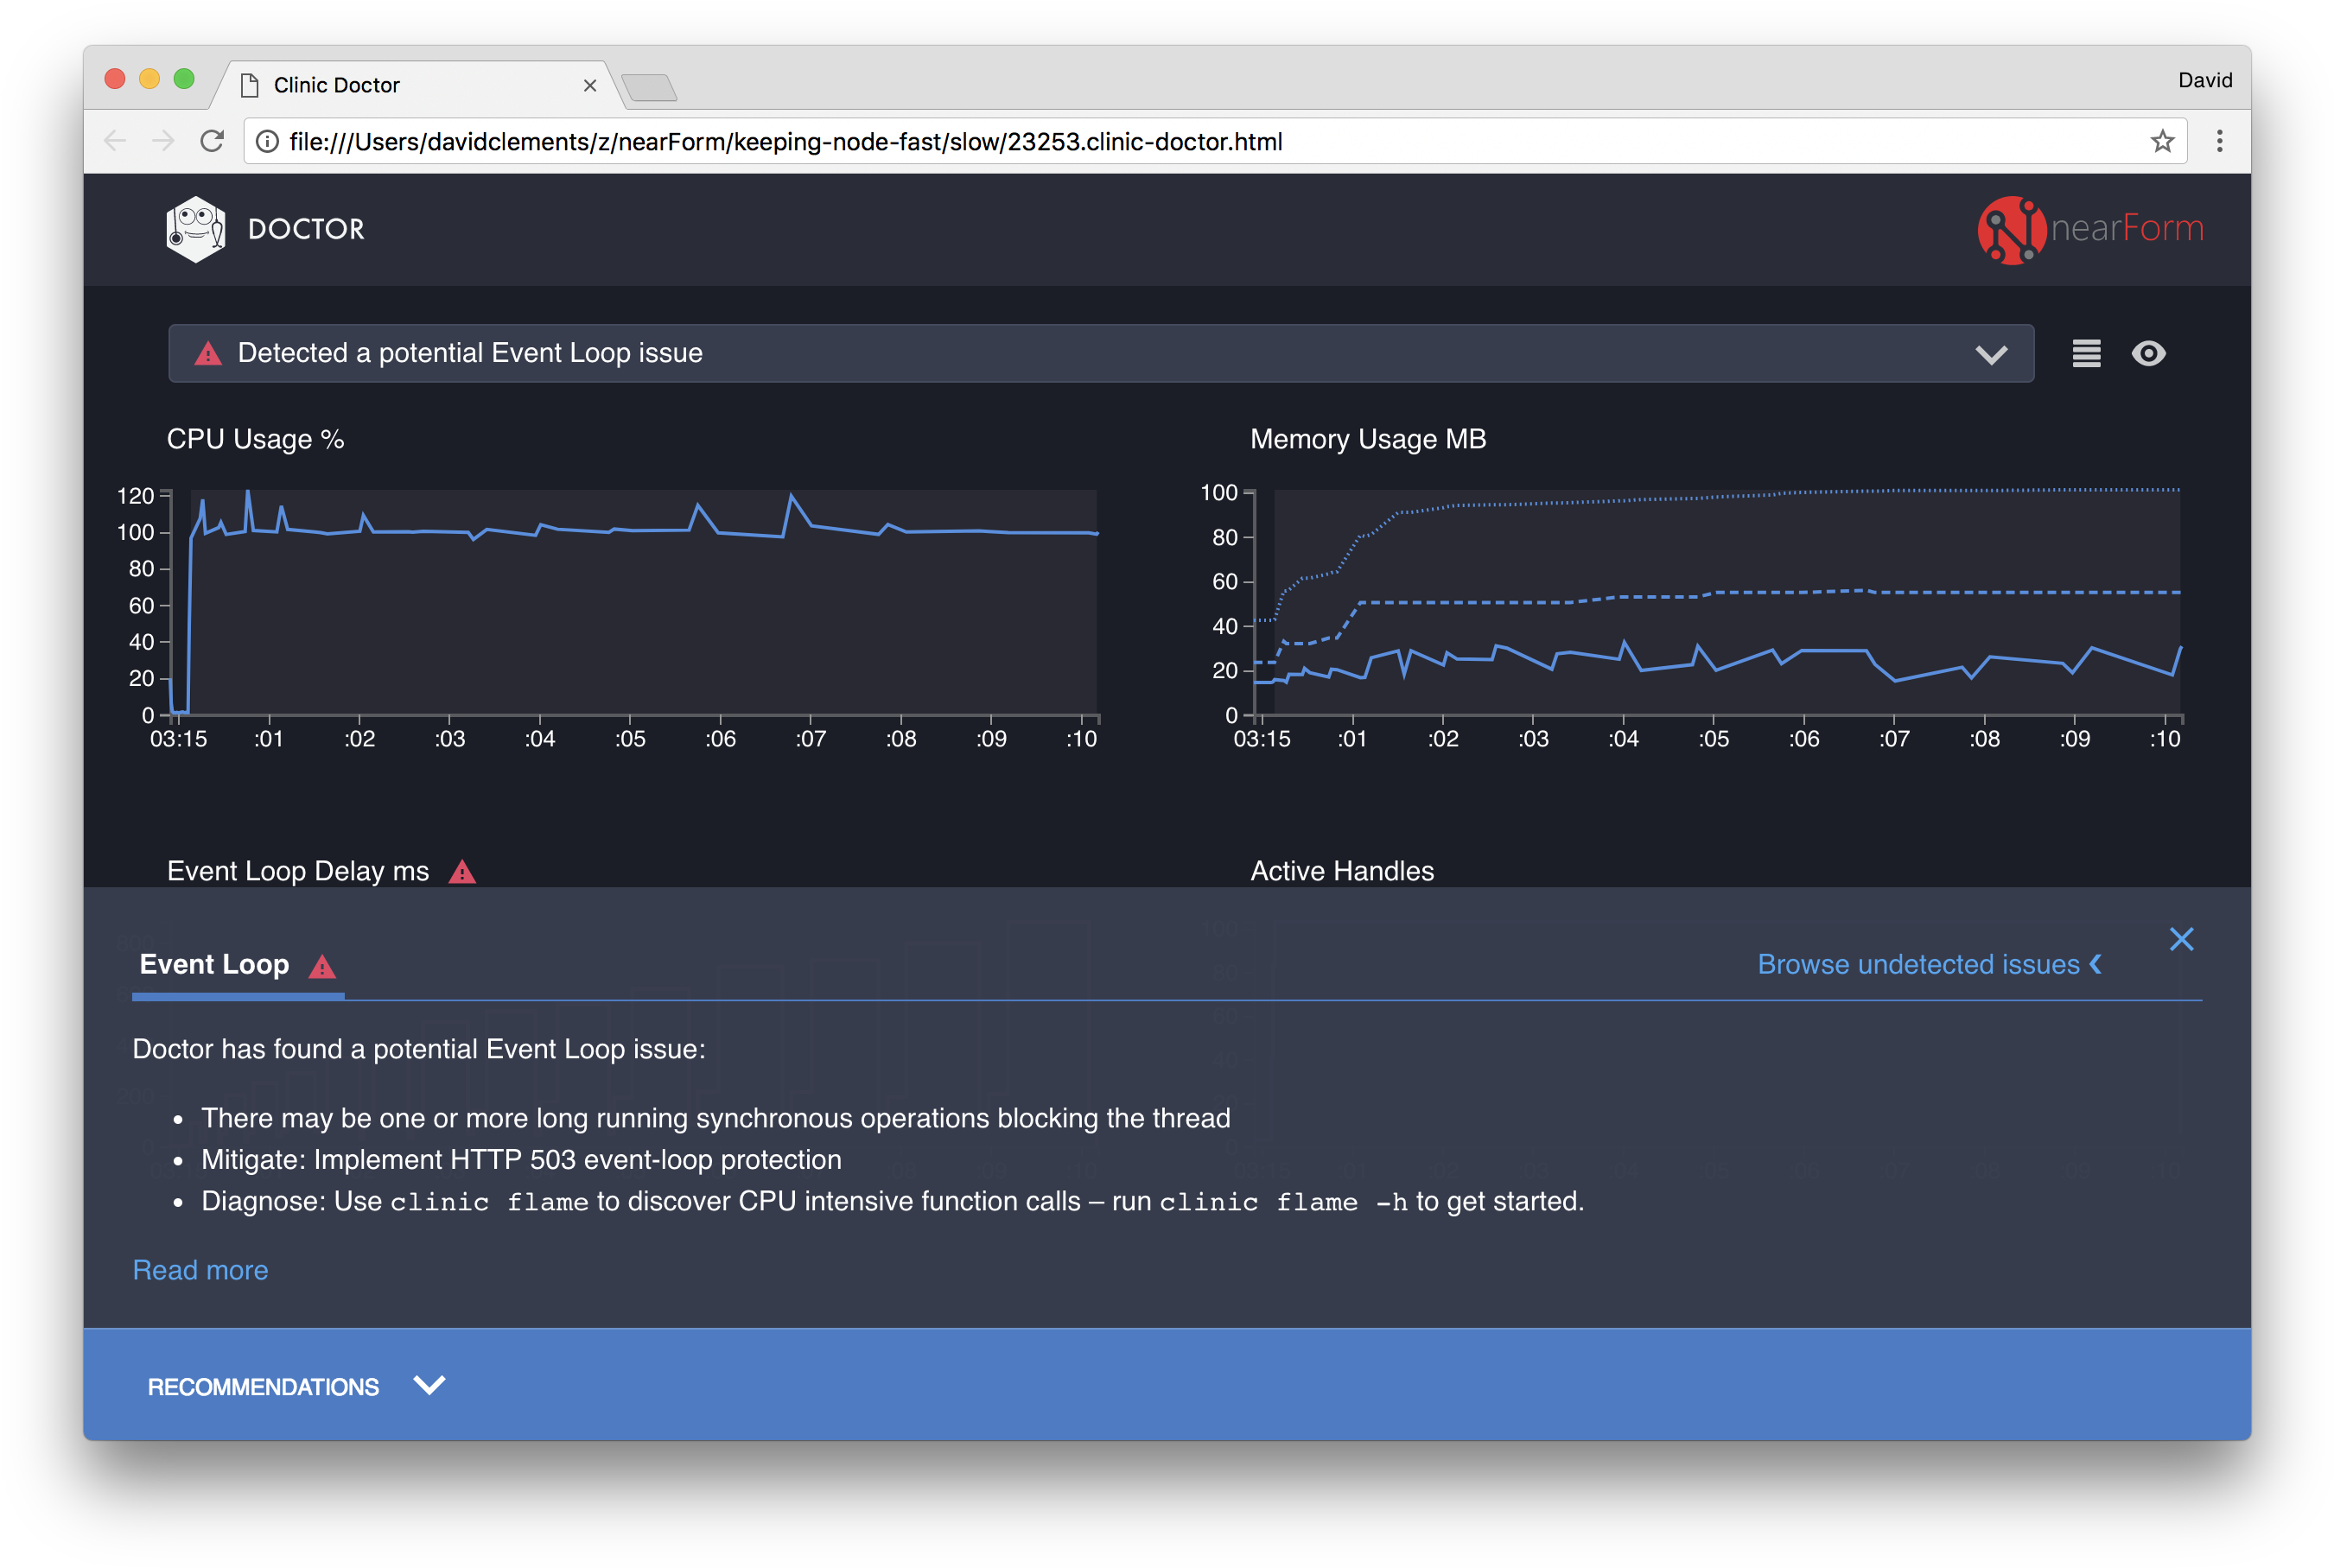The width and height of the screenshot is (2334, 1568).
Task: Click the bookmark star in the address bar
Action: tap(2163, 141)
